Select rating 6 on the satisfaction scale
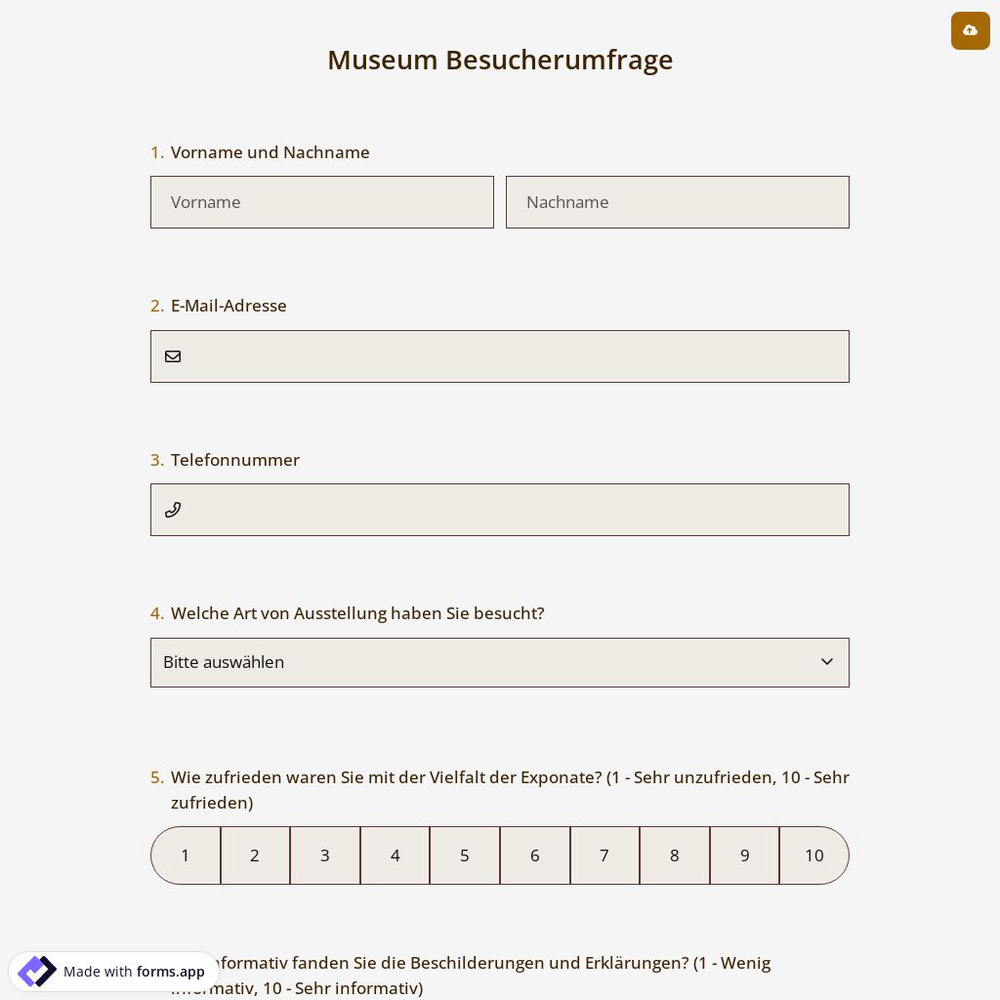Screen dimensions: 1000x1000 pyautogui.click(x=535, y=855)
